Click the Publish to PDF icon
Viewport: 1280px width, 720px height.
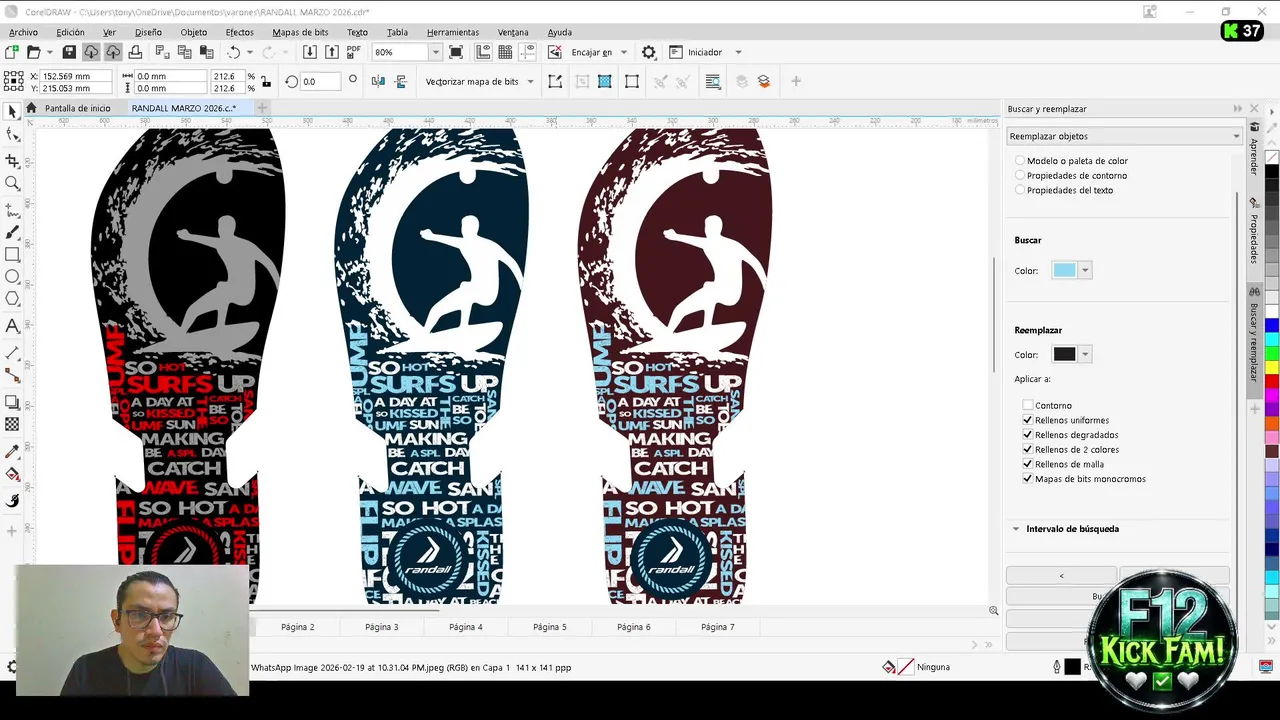click(354, 52)
